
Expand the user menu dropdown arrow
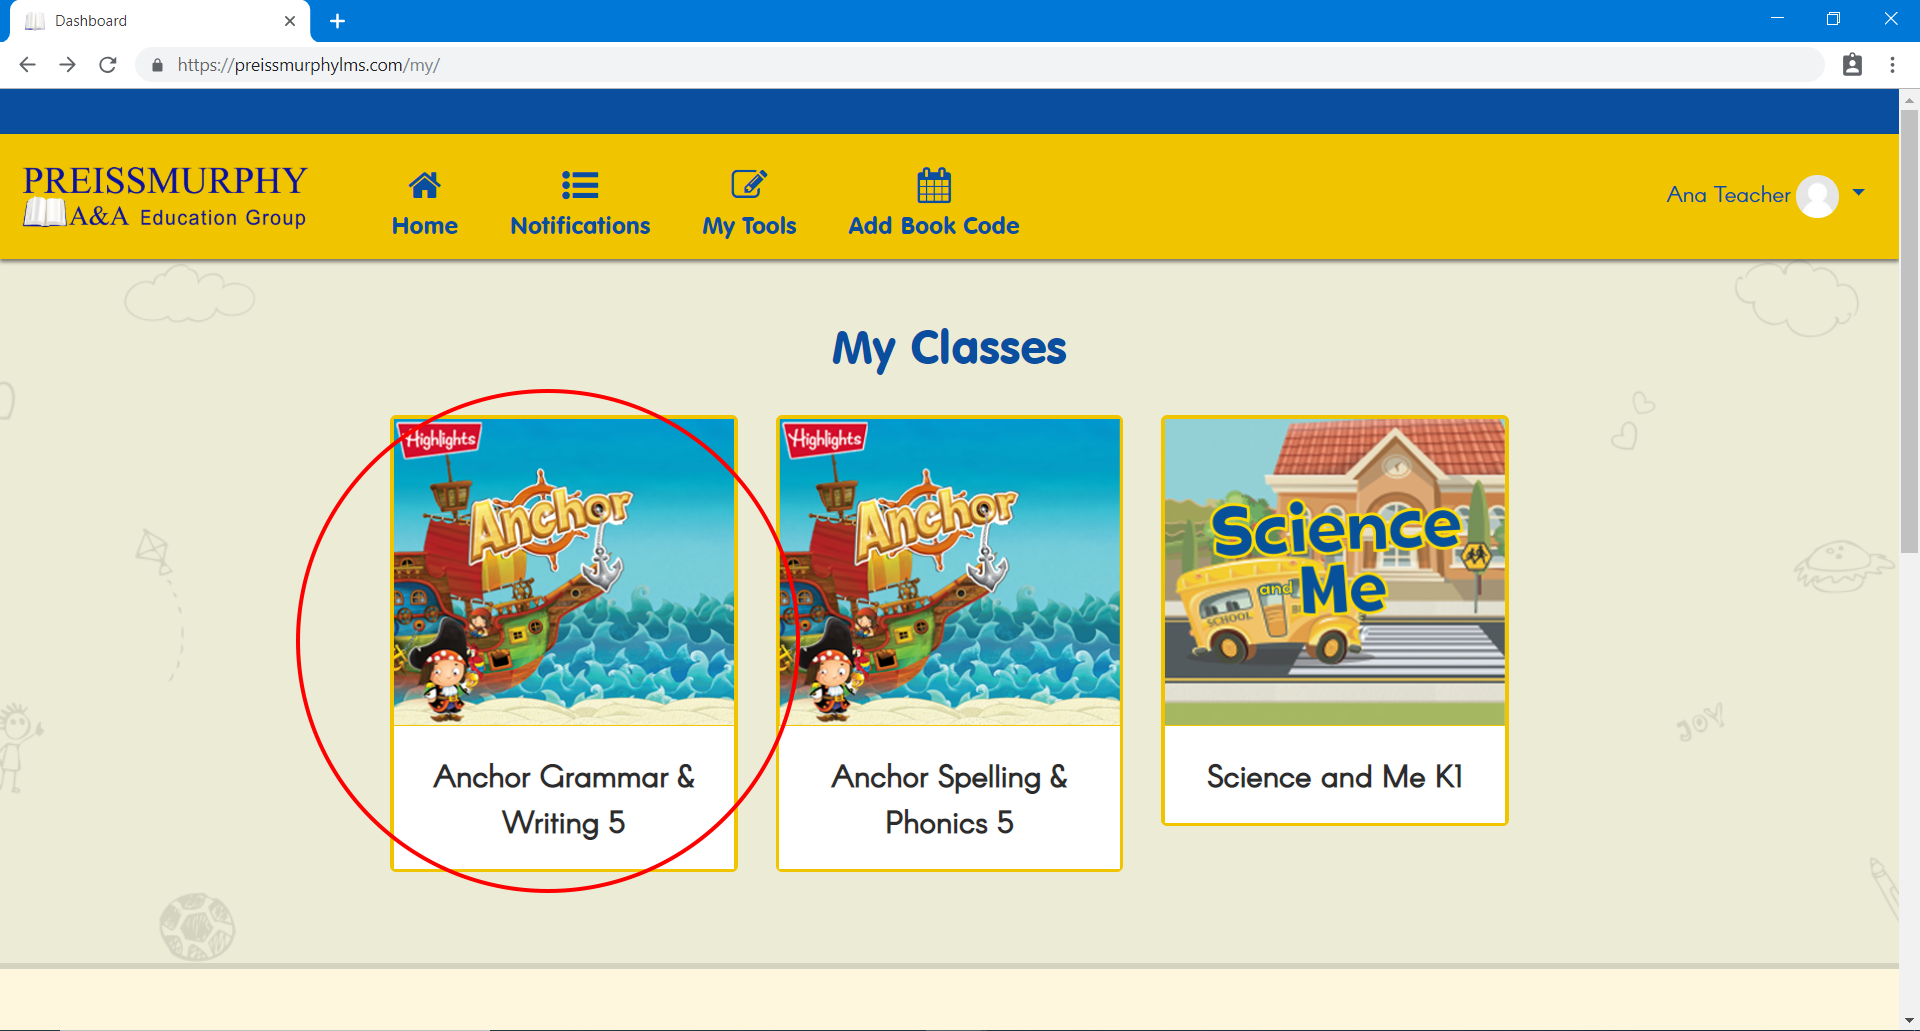[1858, 193]
